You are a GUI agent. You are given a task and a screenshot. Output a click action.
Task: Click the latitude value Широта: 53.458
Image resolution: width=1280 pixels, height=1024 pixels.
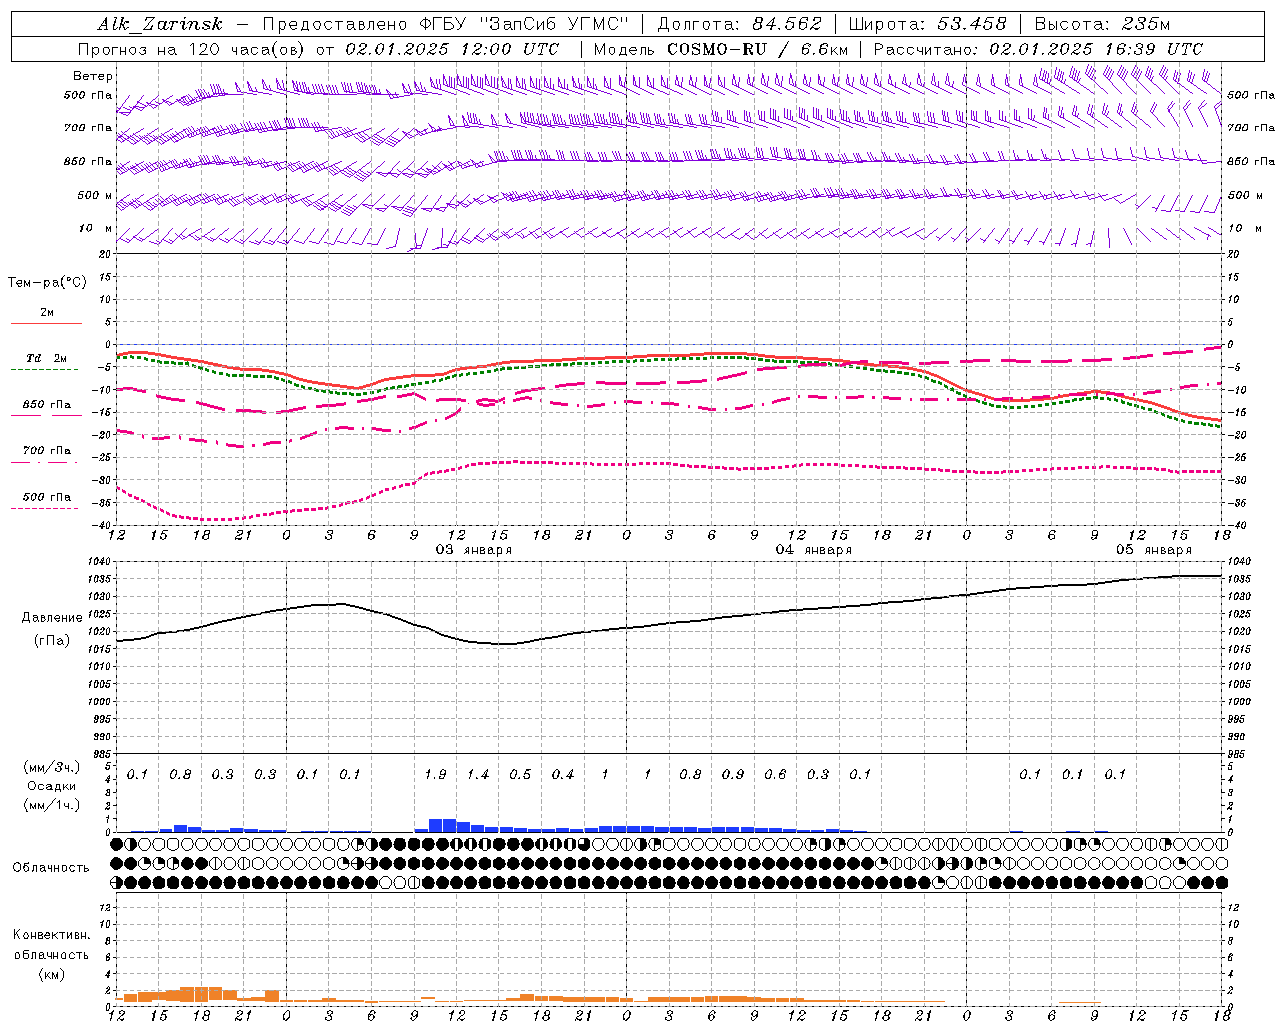(927, 24)
